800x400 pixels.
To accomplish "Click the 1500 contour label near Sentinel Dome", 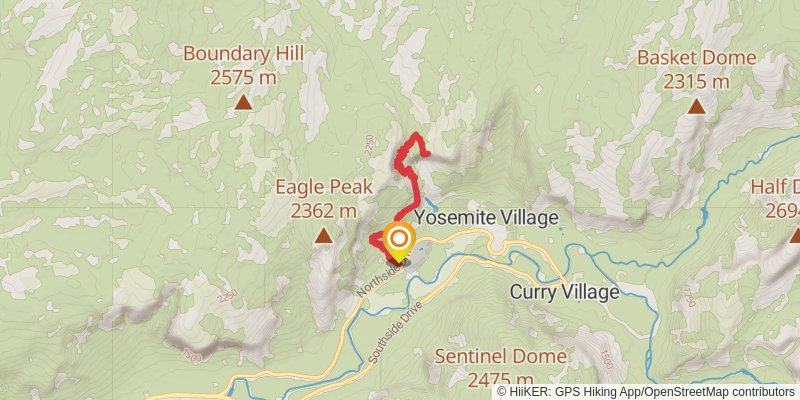I will click(606, 360).
